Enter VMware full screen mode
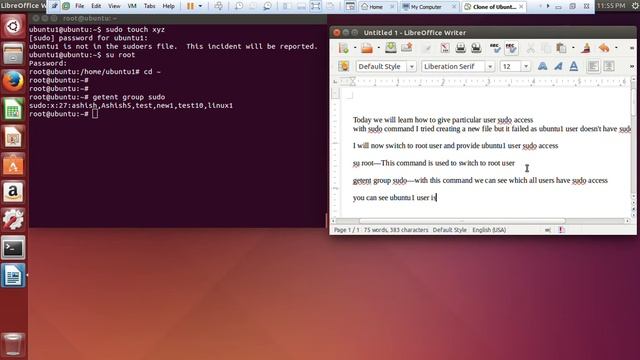The height and width of the screenshot is (360, 640). 316,6
